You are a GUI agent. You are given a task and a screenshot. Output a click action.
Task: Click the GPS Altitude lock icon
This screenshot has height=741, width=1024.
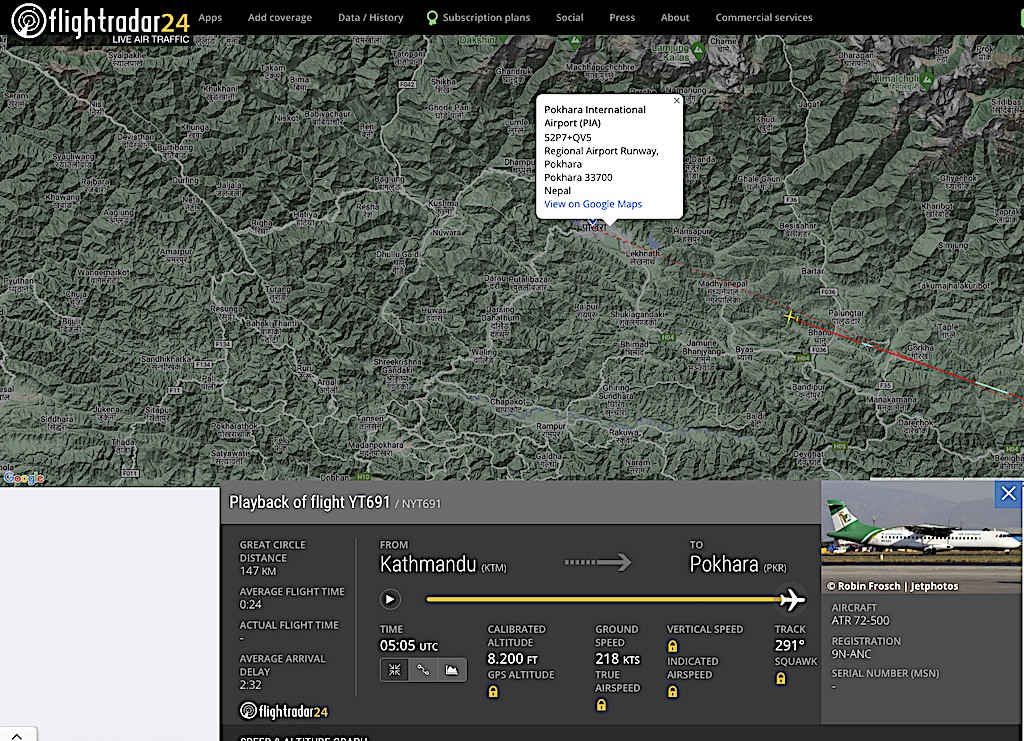[493, 691]
